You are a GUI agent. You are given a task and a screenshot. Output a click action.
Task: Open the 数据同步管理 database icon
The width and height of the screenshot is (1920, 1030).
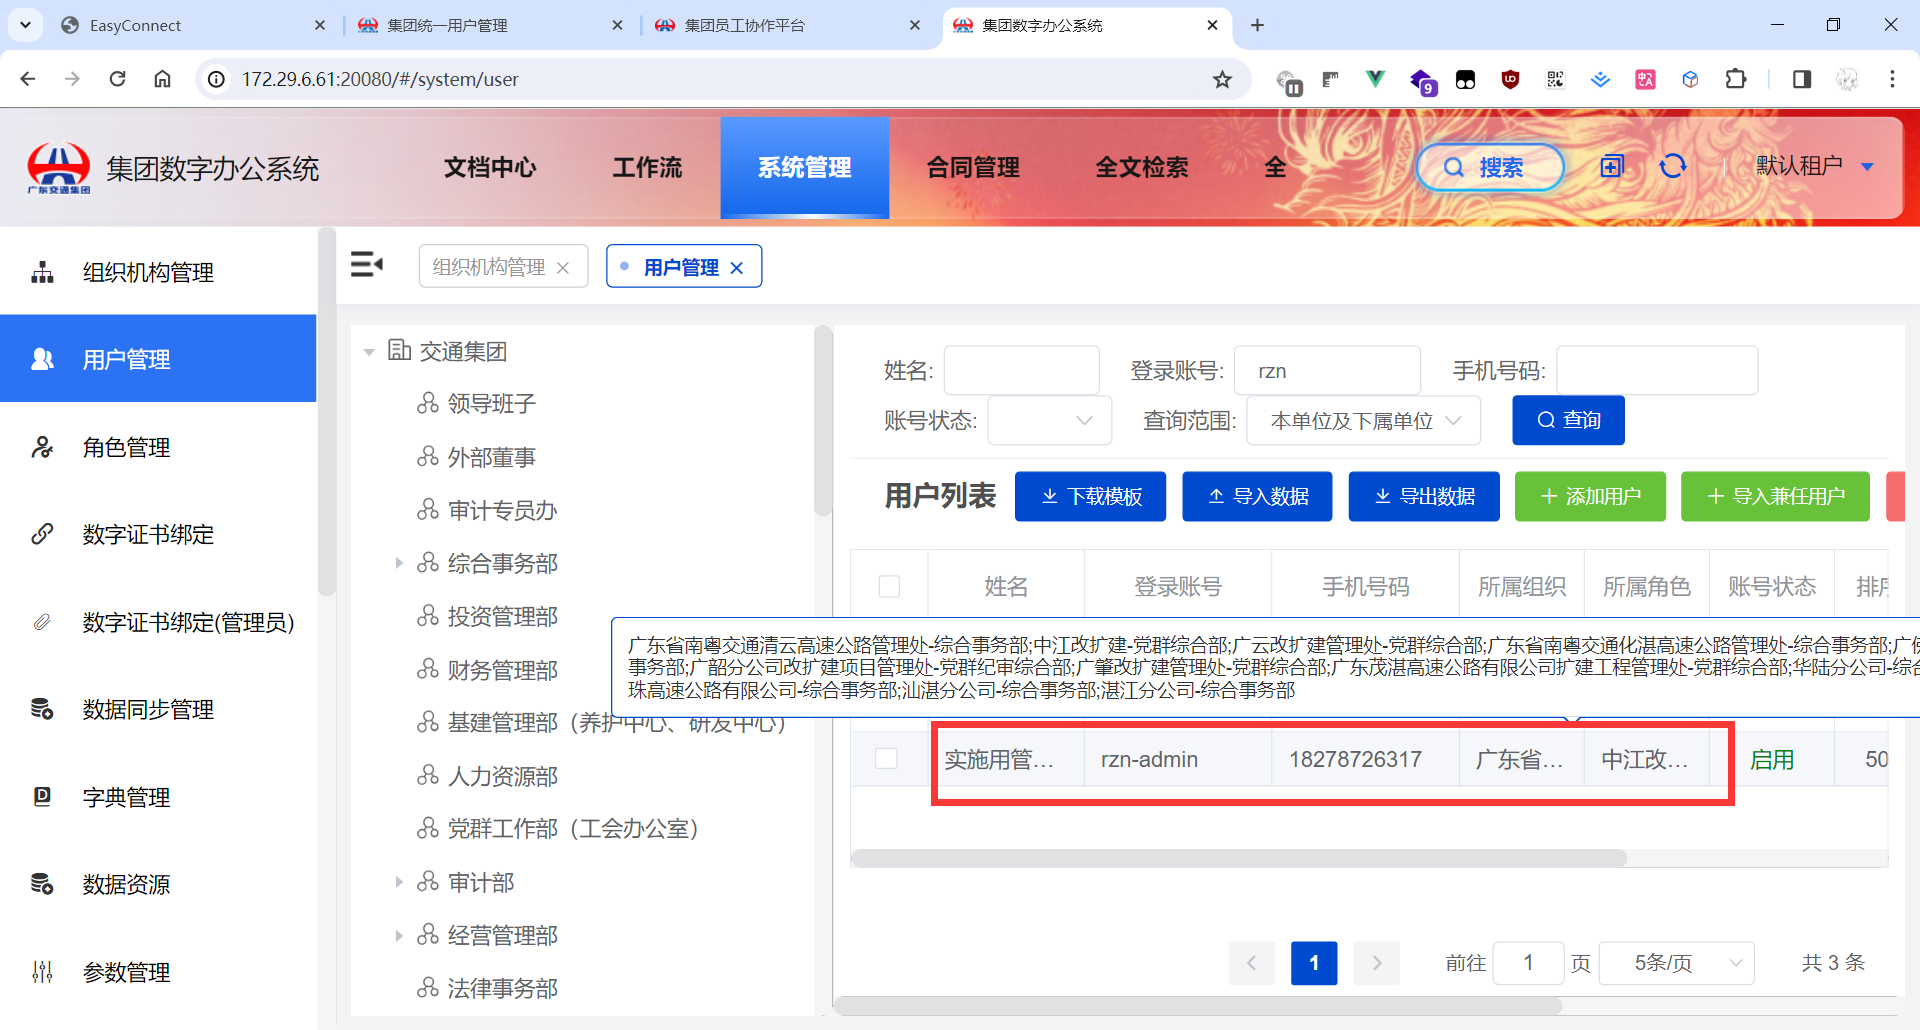[x=42, y=709]
